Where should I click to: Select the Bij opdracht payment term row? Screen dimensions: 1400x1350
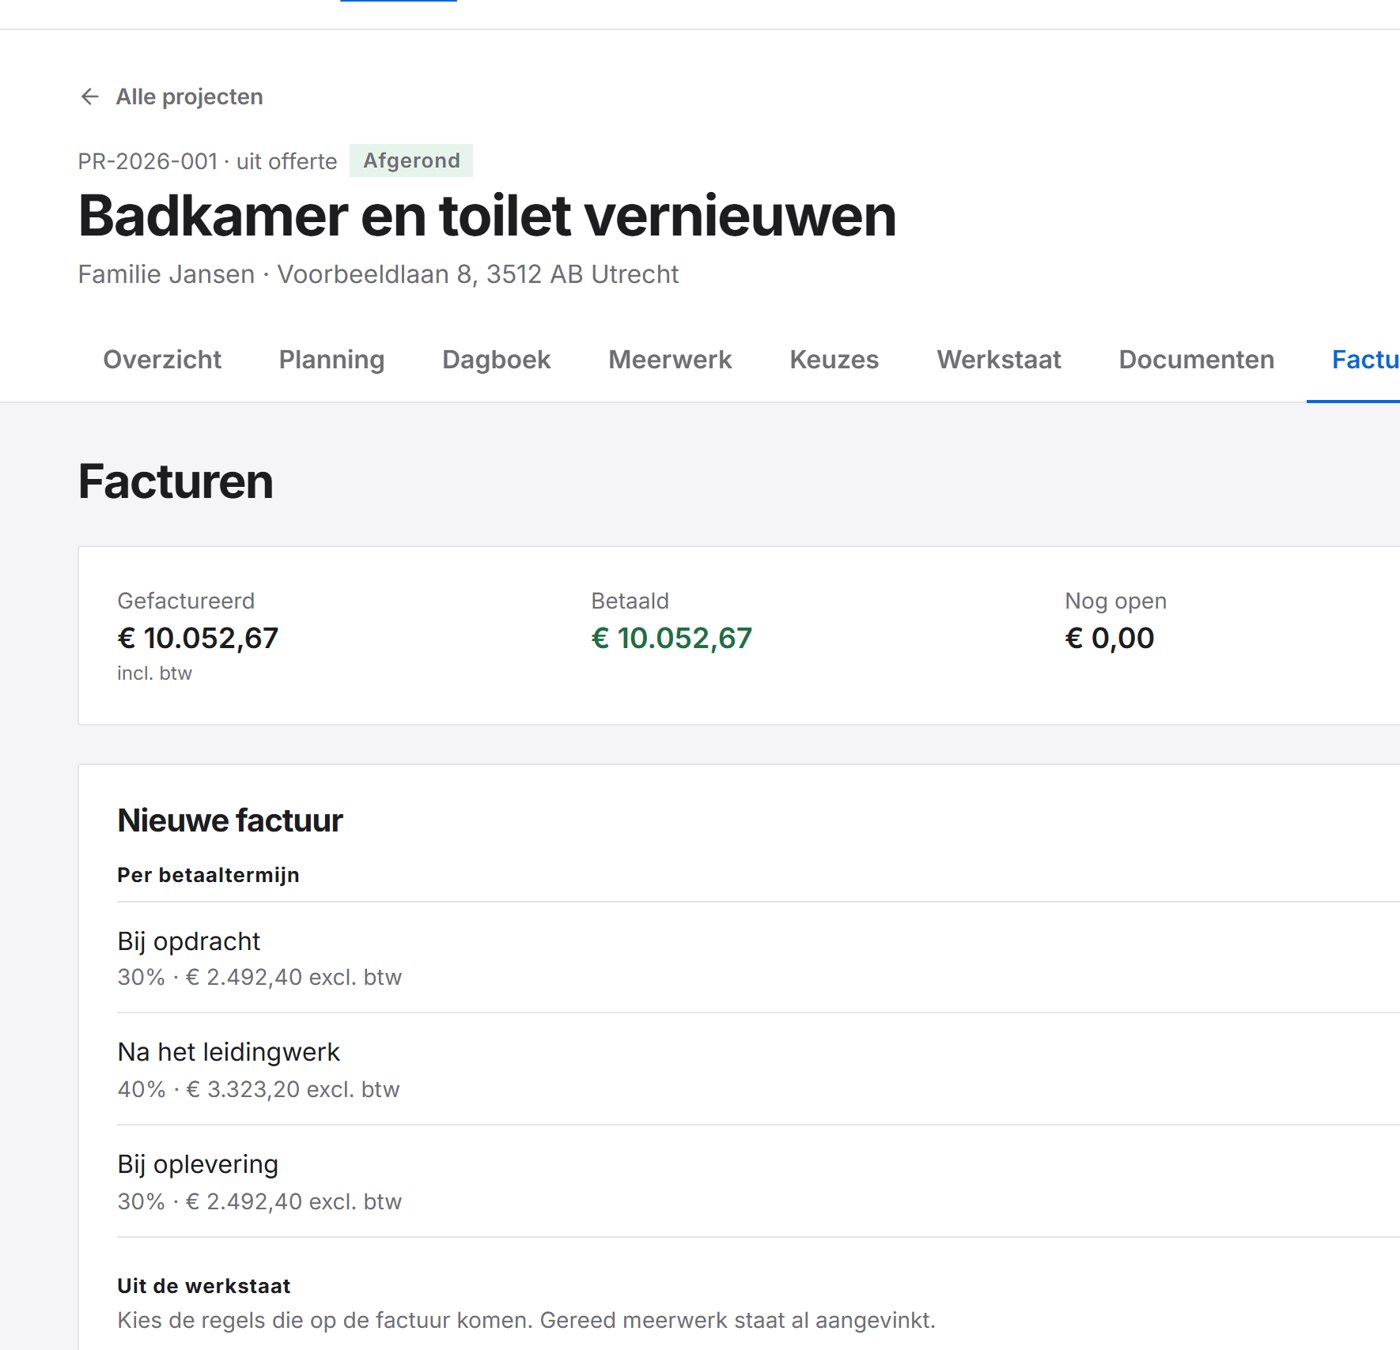pyautogui.click(x=758, y=958)
